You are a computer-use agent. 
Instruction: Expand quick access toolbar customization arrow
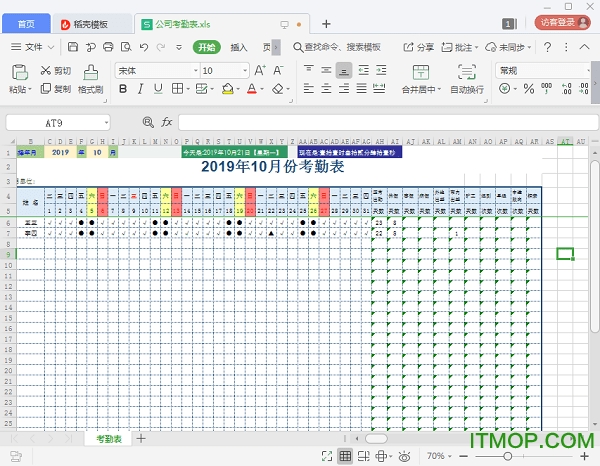(x=179, y=47)
